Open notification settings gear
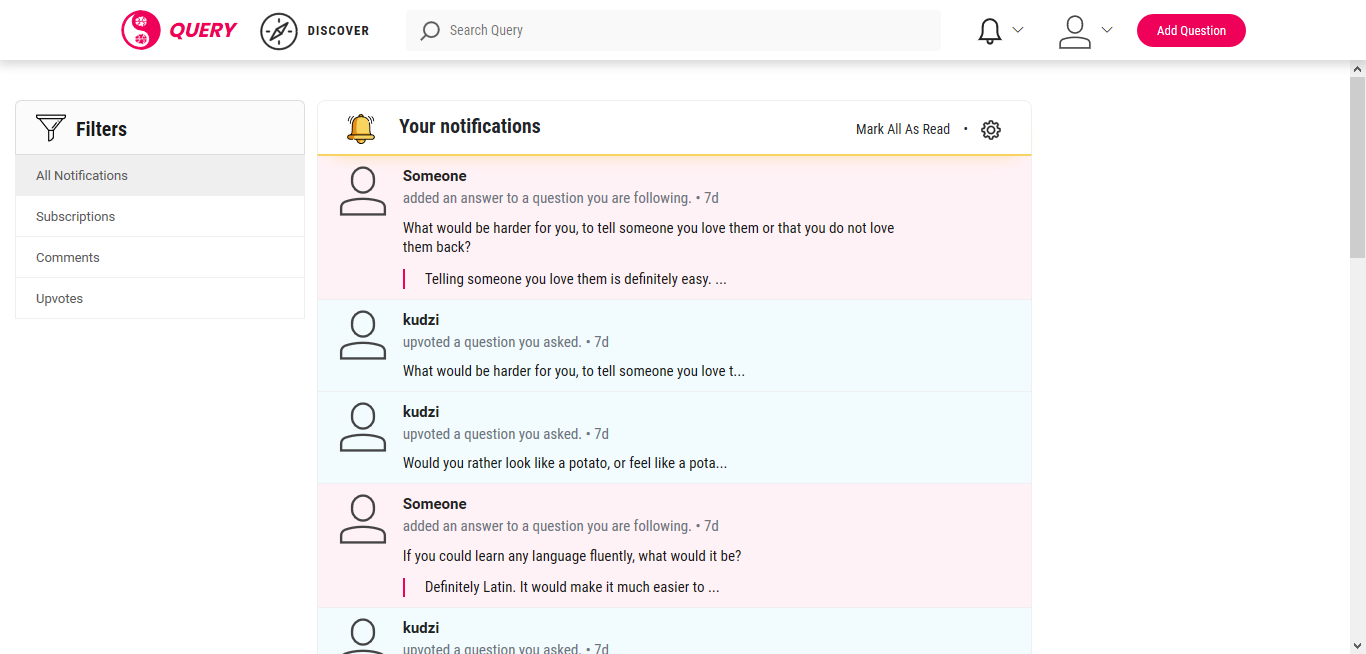The height and width of the screenshot is (654, 1366). click(x=991, y=130)
